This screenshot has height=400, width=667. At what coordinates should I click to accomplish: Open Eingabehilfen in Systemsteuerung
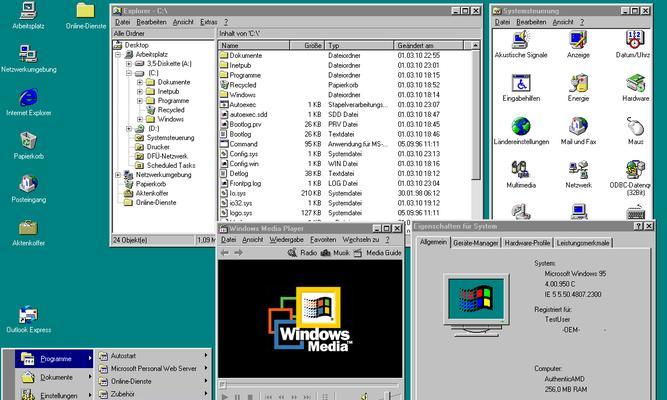point(521,88)
